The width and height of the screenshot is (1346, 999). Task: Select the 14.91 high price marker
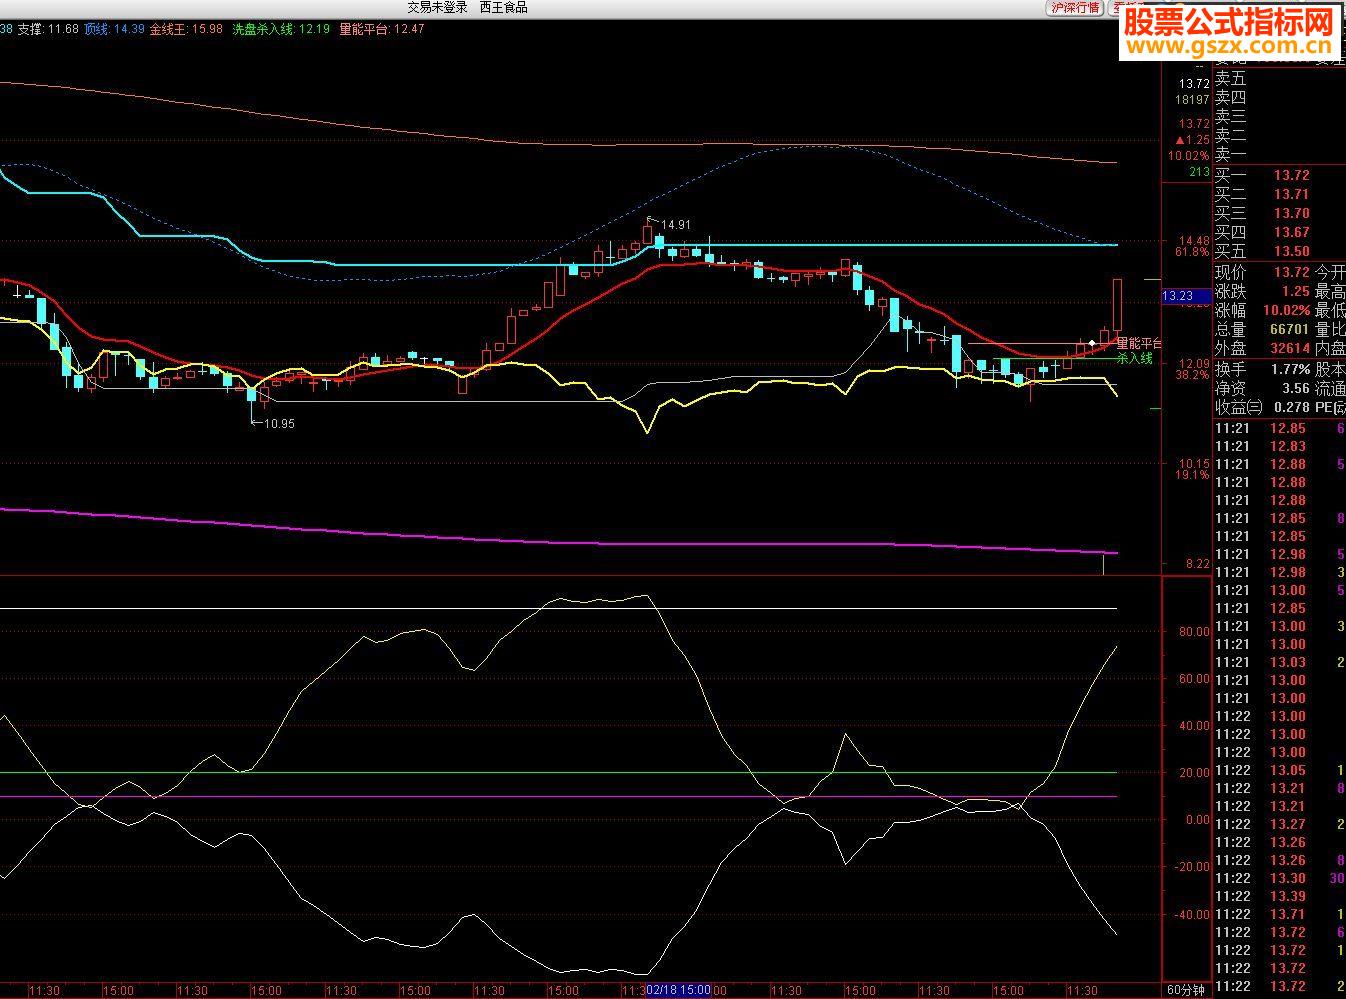click(x=675, y=225)
